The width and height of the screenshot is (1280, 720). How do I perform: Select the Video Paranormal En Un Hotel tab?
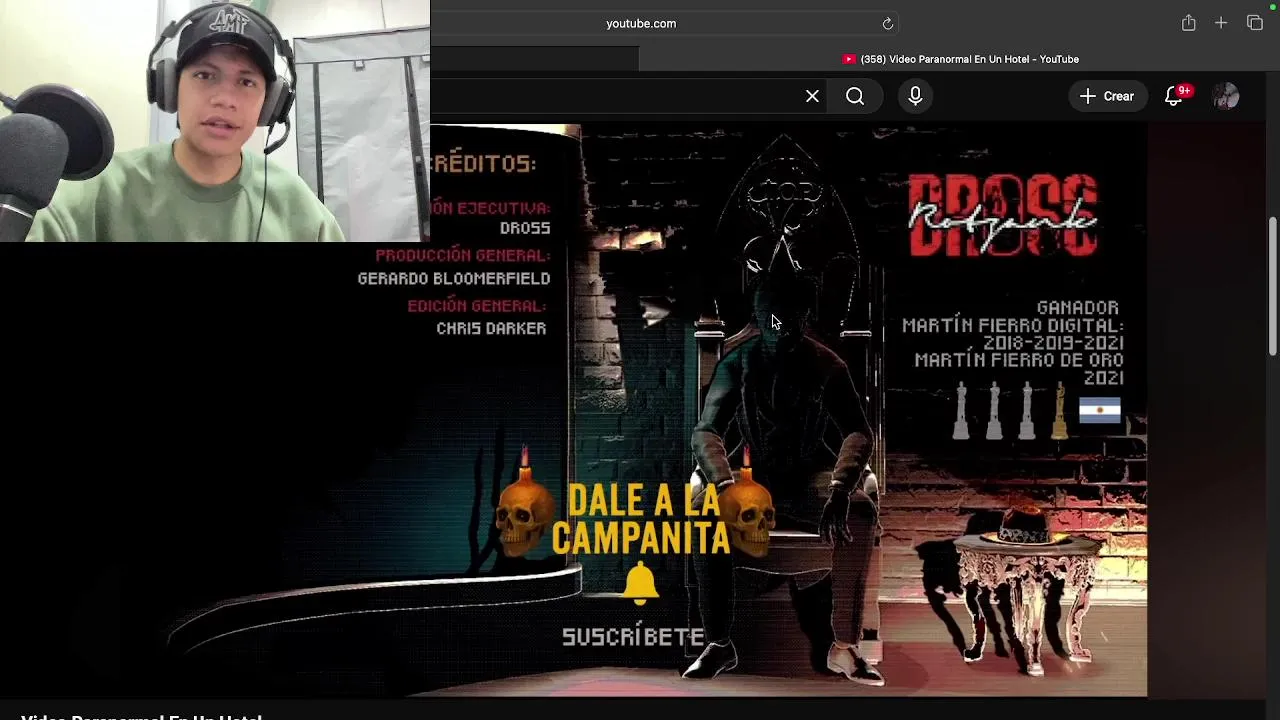click(959, 59)
